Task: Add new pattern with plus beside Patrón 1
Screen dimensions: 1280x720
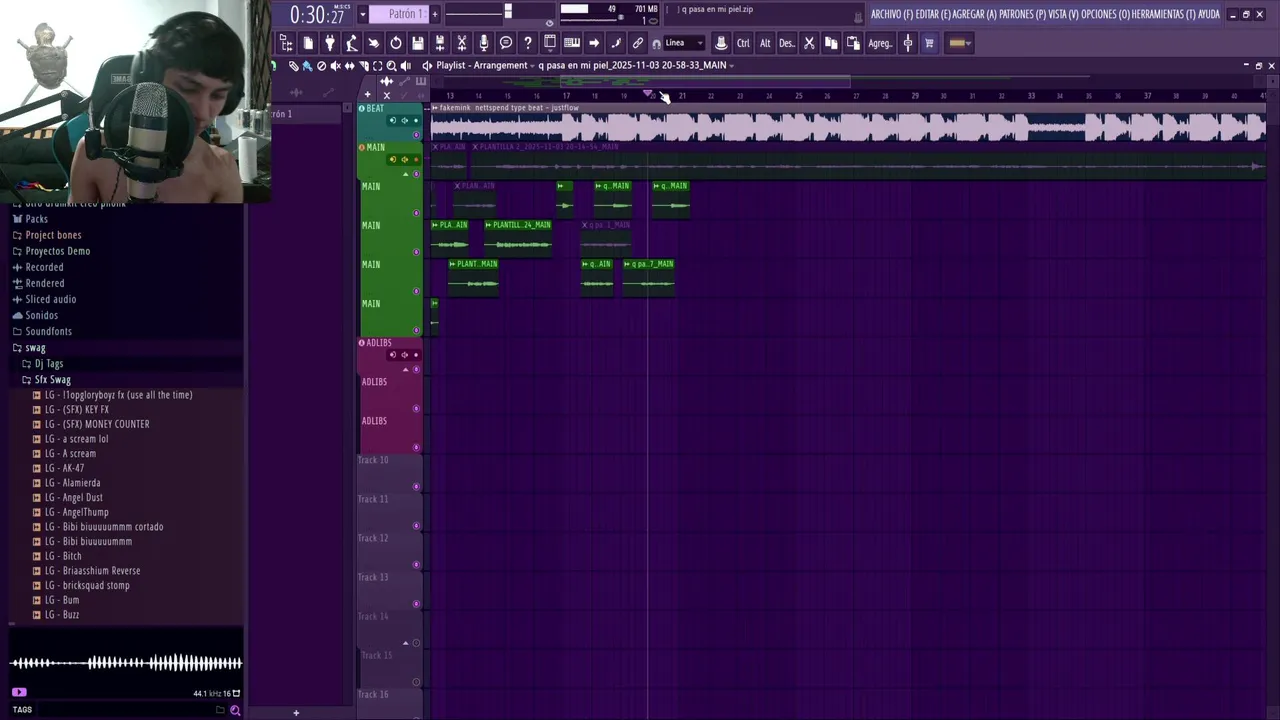Action: tap(436, 14)
